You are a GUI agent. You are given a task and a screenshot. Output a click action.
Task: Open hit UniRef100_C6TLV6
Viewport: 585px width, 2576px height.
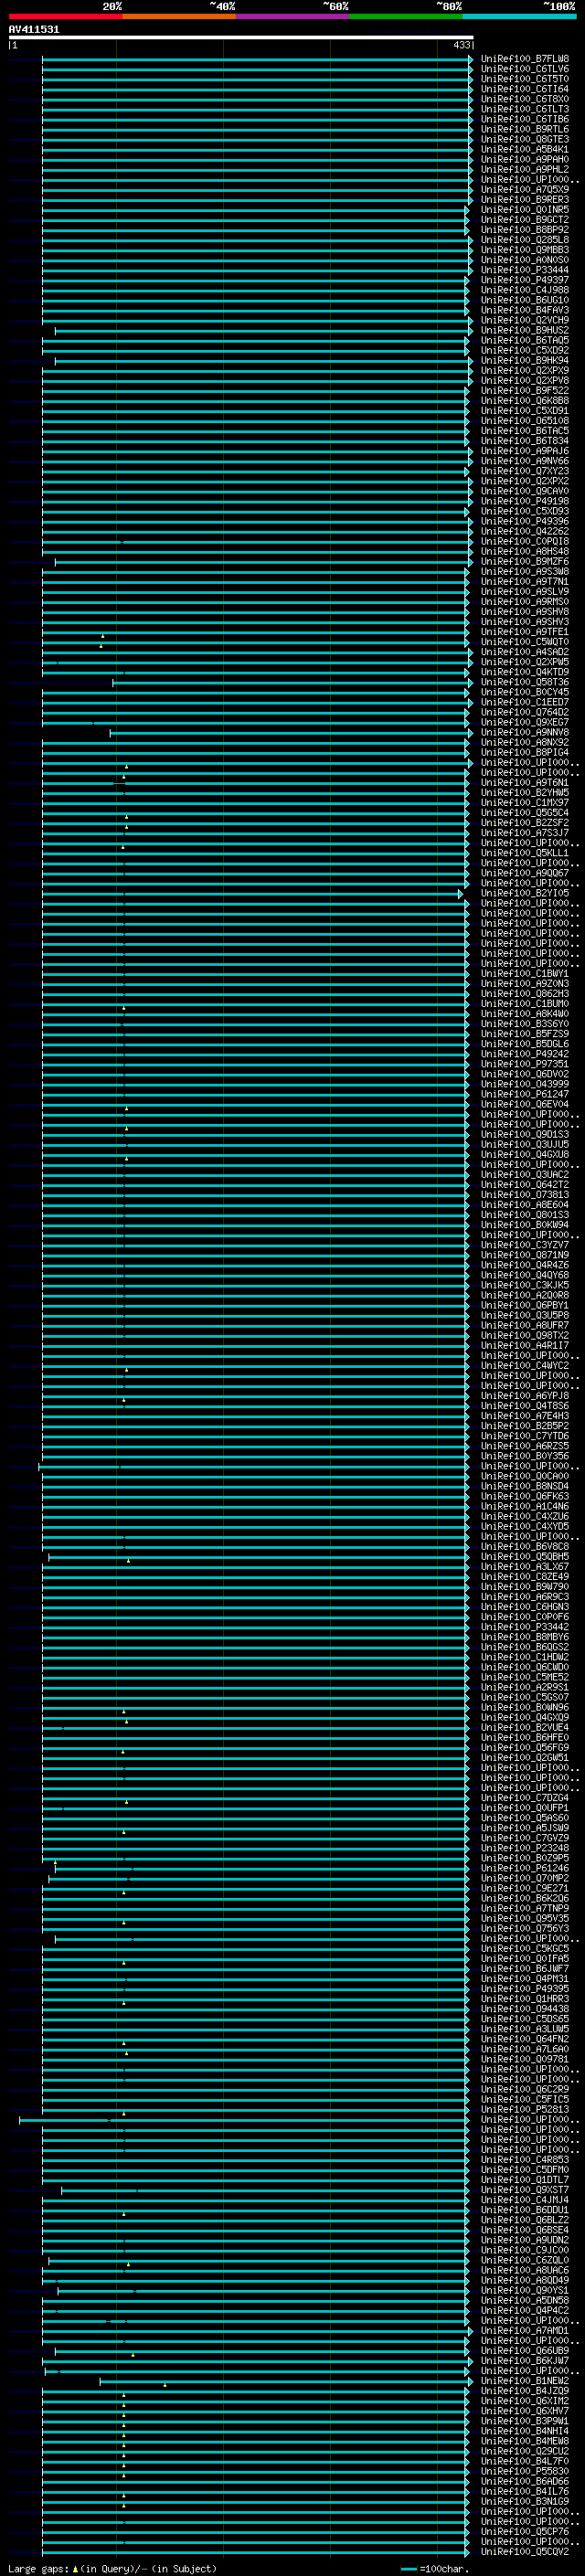525,69
